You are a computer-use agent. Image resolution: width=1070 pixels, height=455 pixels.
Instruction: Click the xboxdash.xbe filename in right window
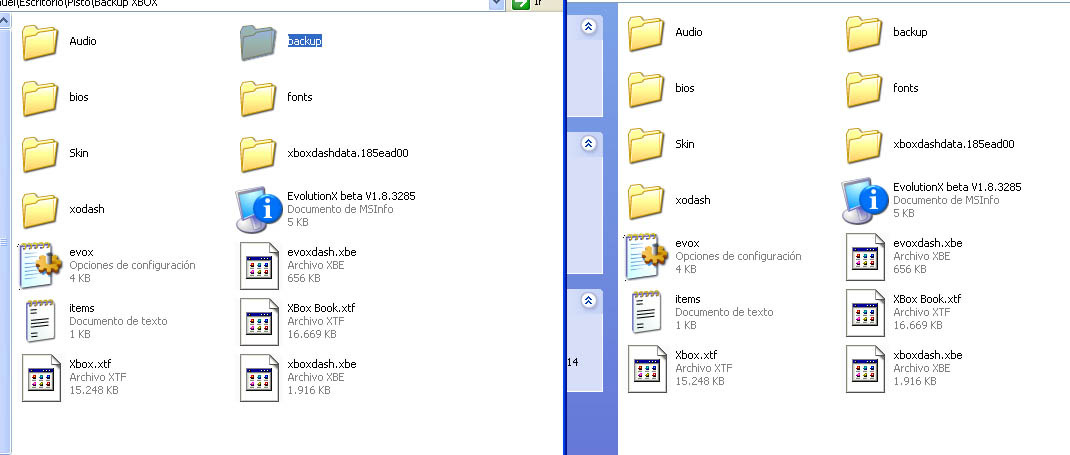click(x=927, y=355)
